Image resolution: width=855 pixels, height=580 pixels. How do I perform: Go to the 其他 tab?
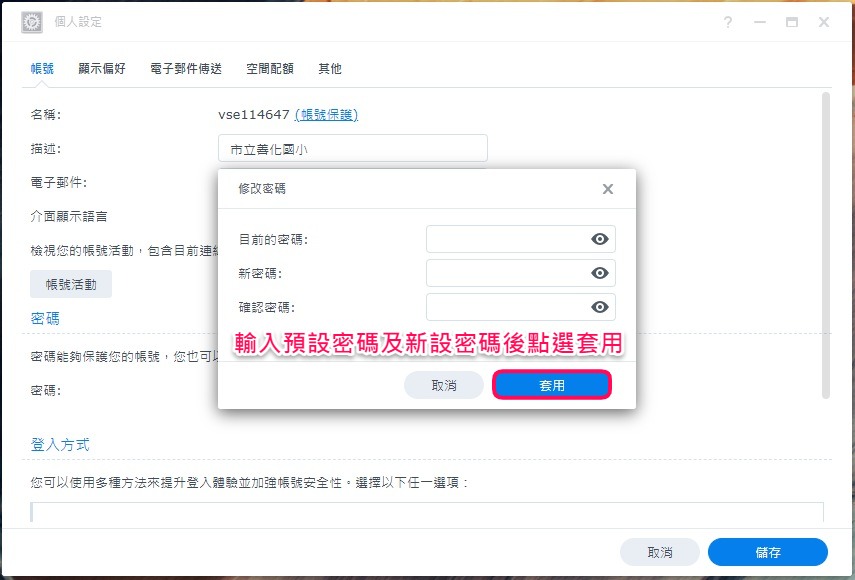pyautogui.click(x=330, y=69)
